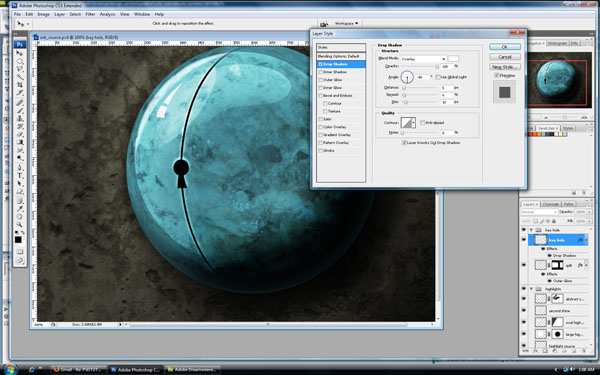Click Cancel in Layer Style dialog

click(505, 57)
